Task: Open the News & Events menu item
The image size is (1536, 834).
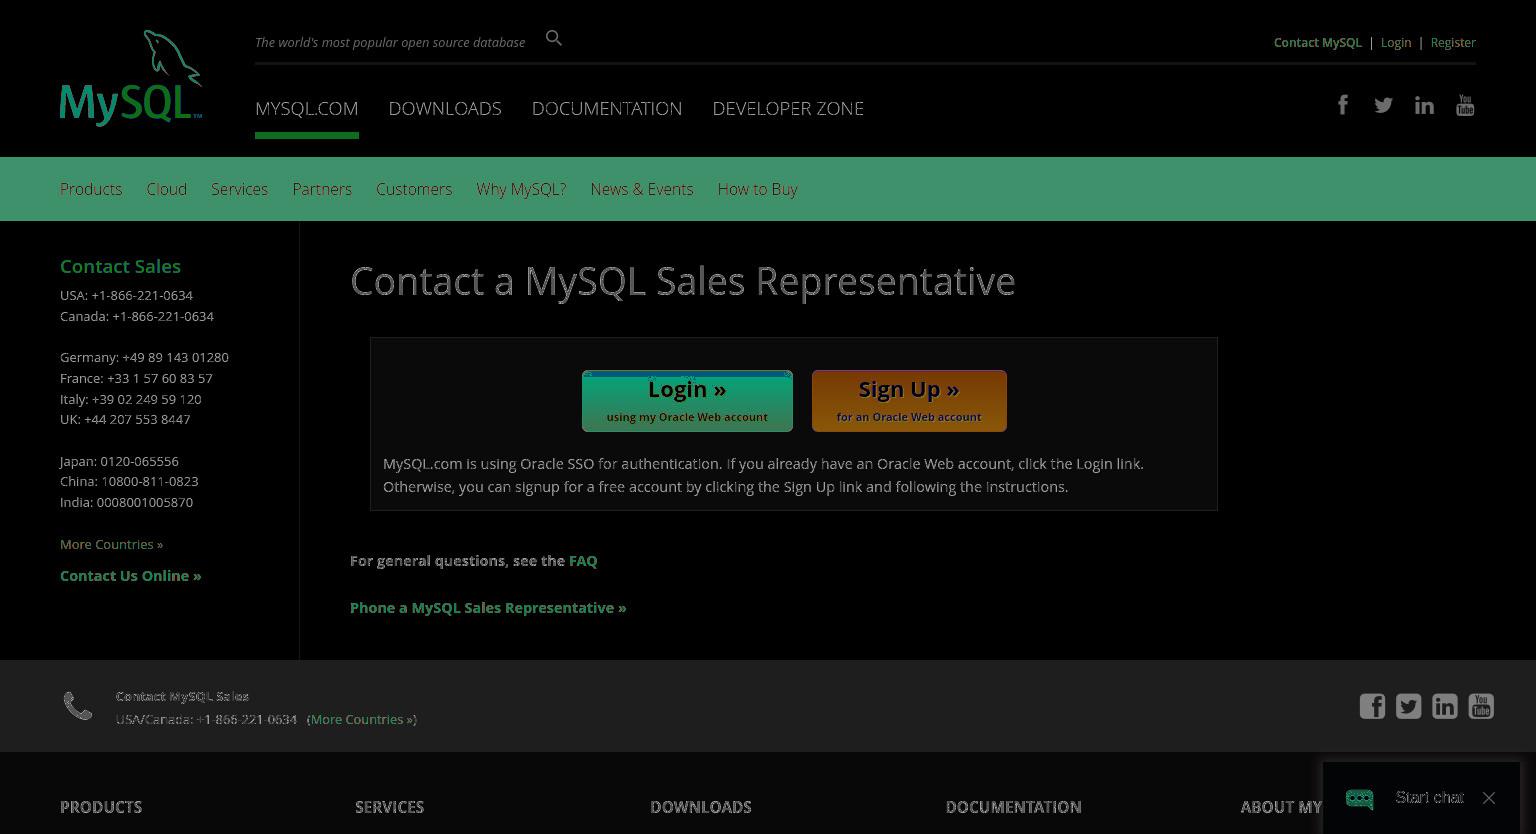Action: [642, 189]
